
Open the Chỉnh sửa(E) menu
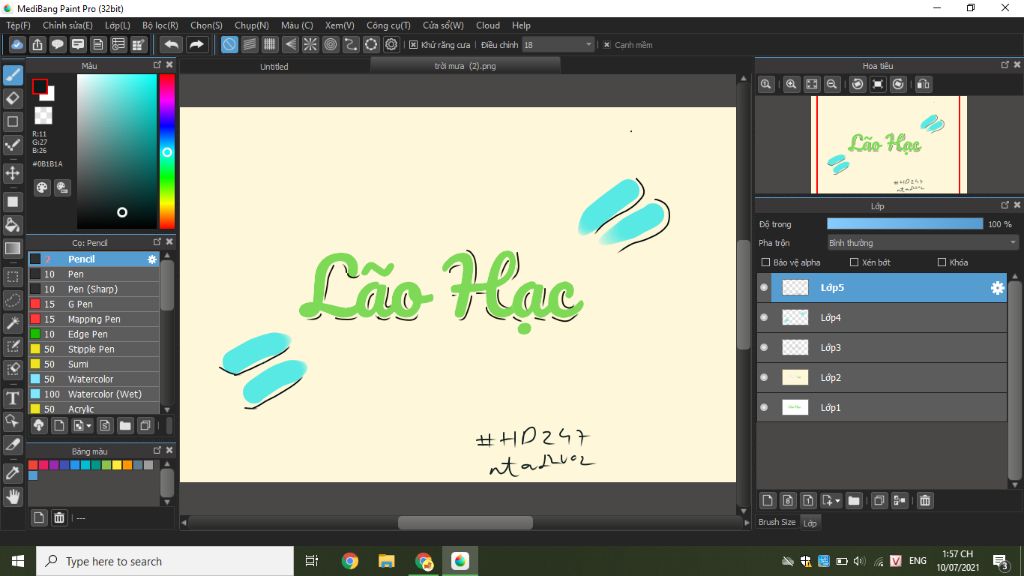(67, 25)
